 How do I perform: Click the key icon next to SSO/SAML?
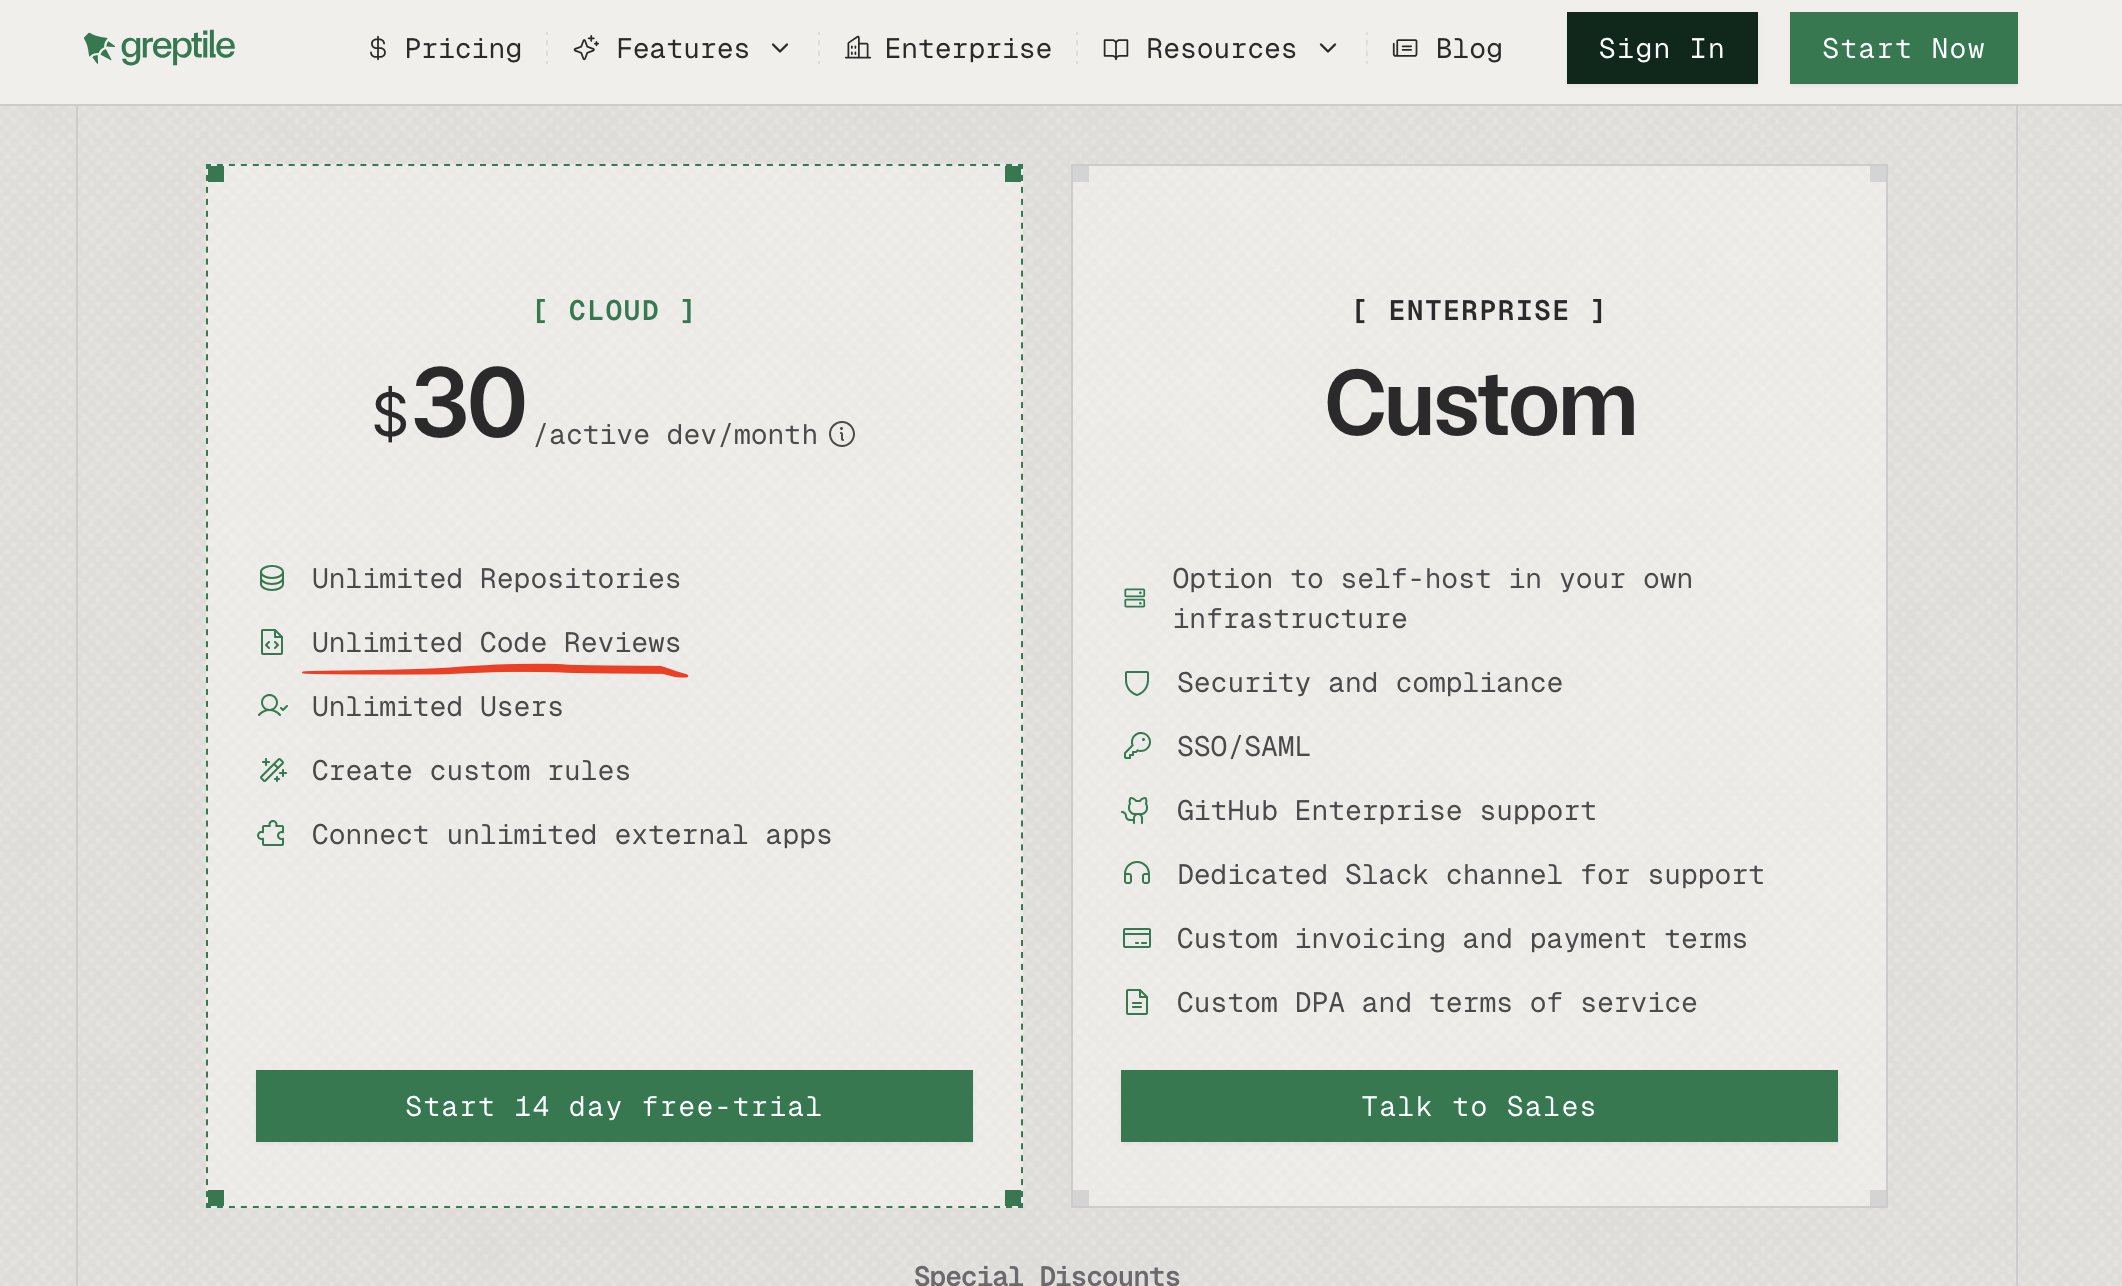[x=1136, y=746]
